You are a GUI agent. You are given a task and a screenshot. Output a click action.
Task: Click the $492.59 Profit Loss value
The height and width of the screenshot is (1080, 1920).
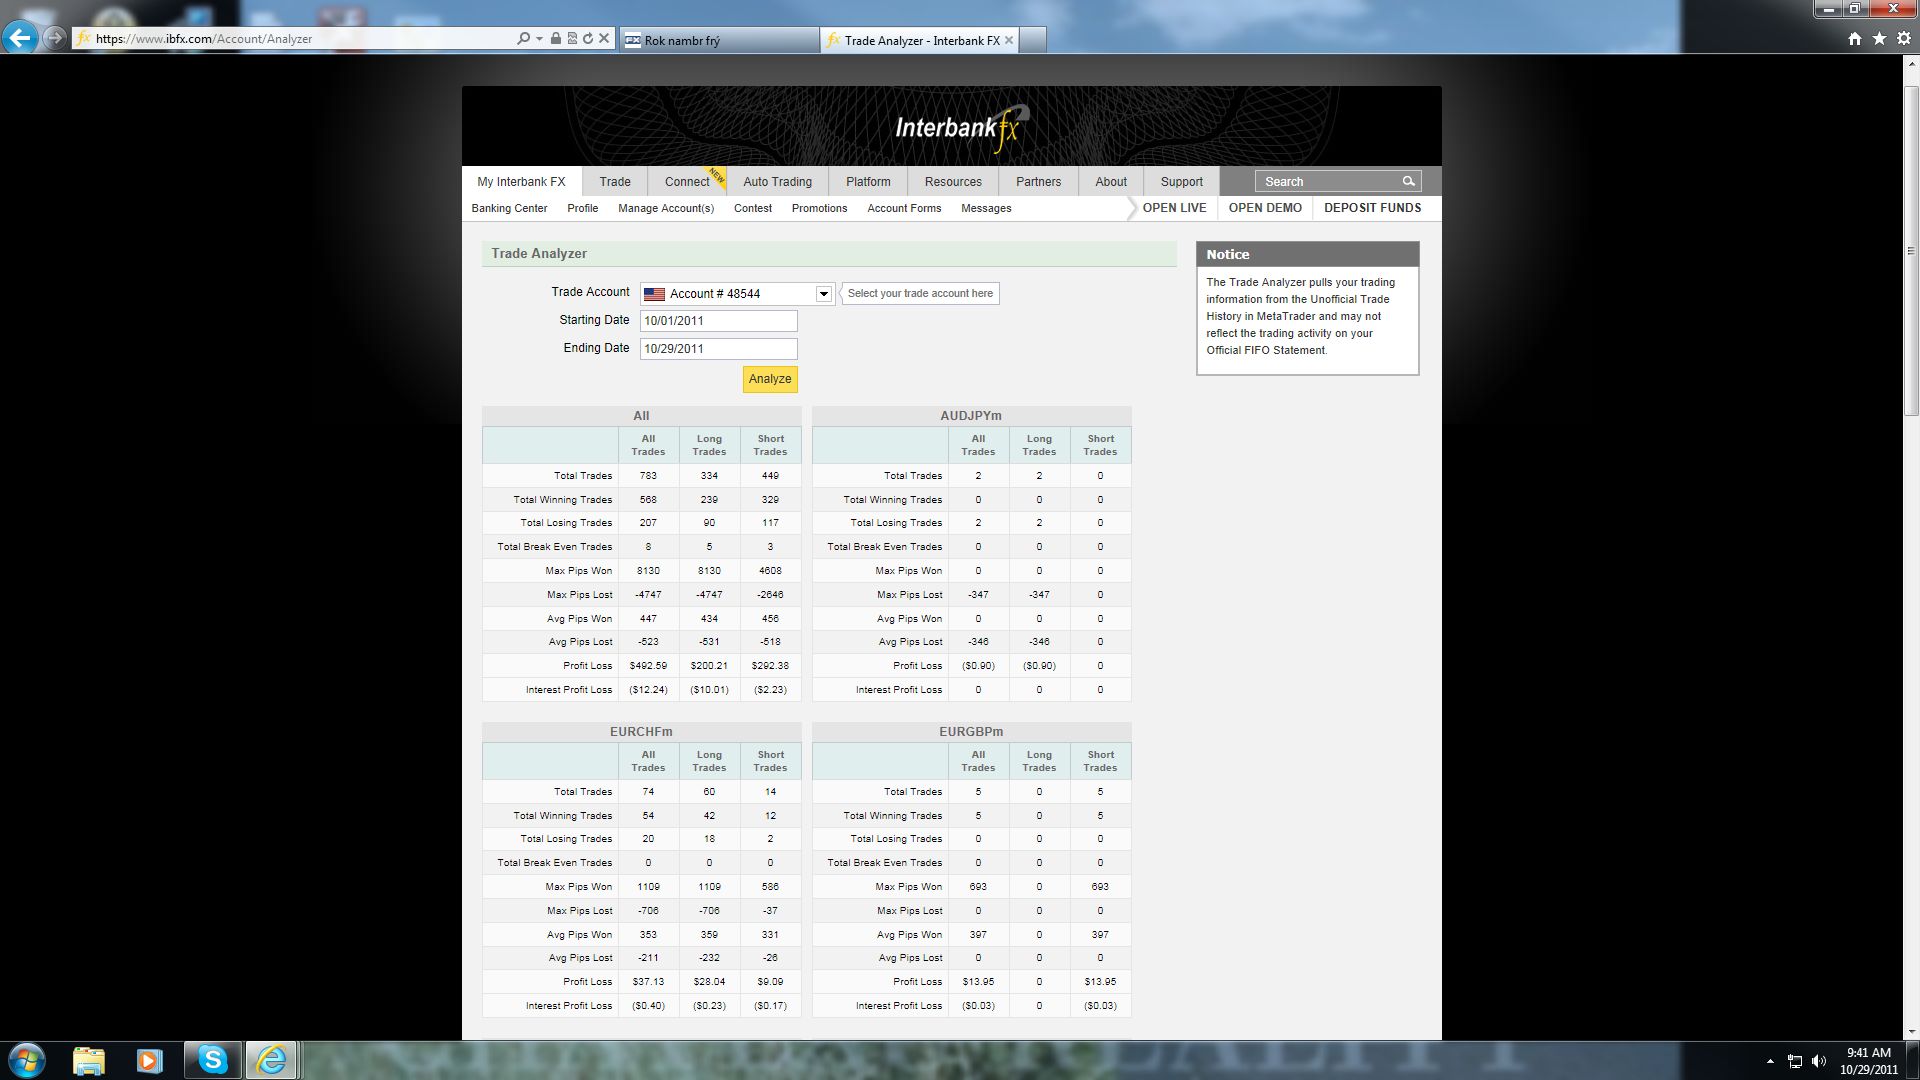[648, 666]
